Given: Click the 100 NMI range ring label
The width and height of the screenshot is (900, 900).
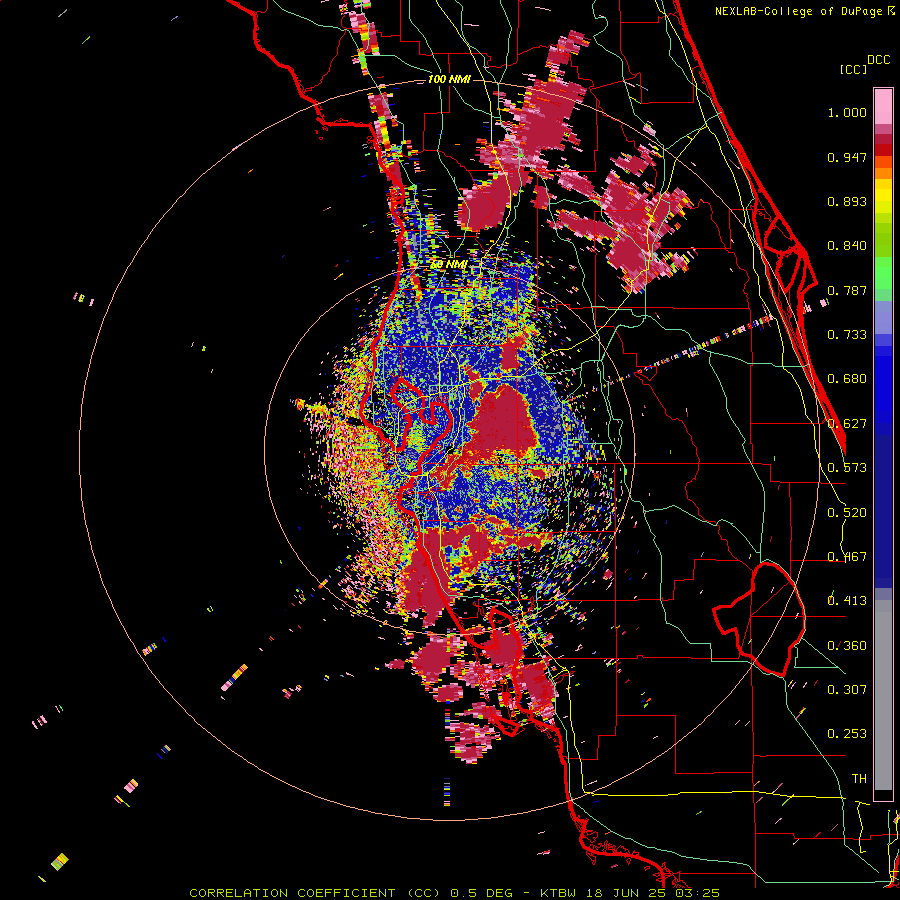Looking at the screenshot, I should [x=449, y=79].
